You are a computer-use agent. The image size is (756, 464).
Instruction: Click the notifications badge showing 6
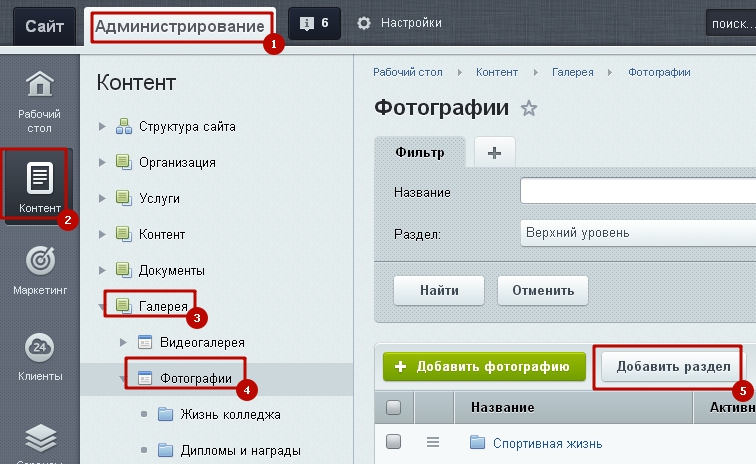[314, 23]
